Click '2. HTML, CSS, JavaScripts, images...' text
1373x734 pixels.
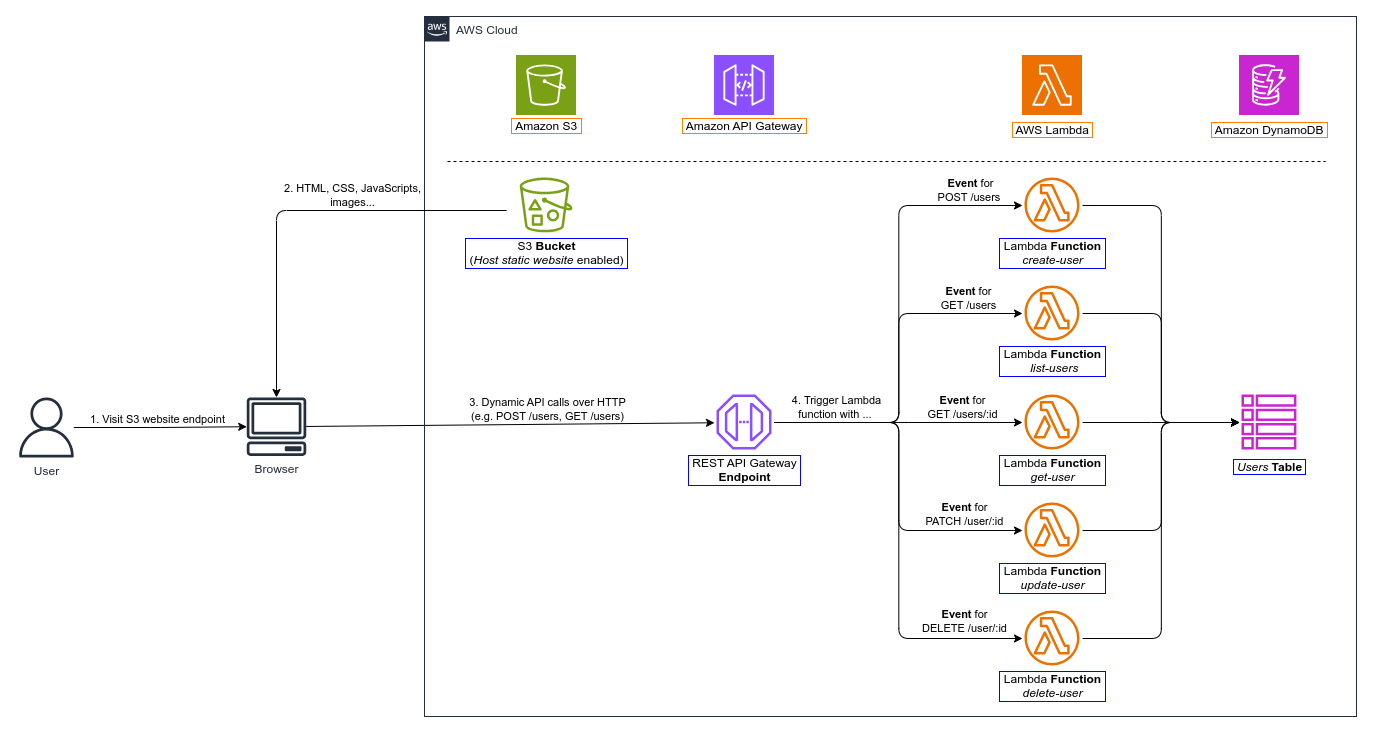pyautogui.click(x=352, y=195)
